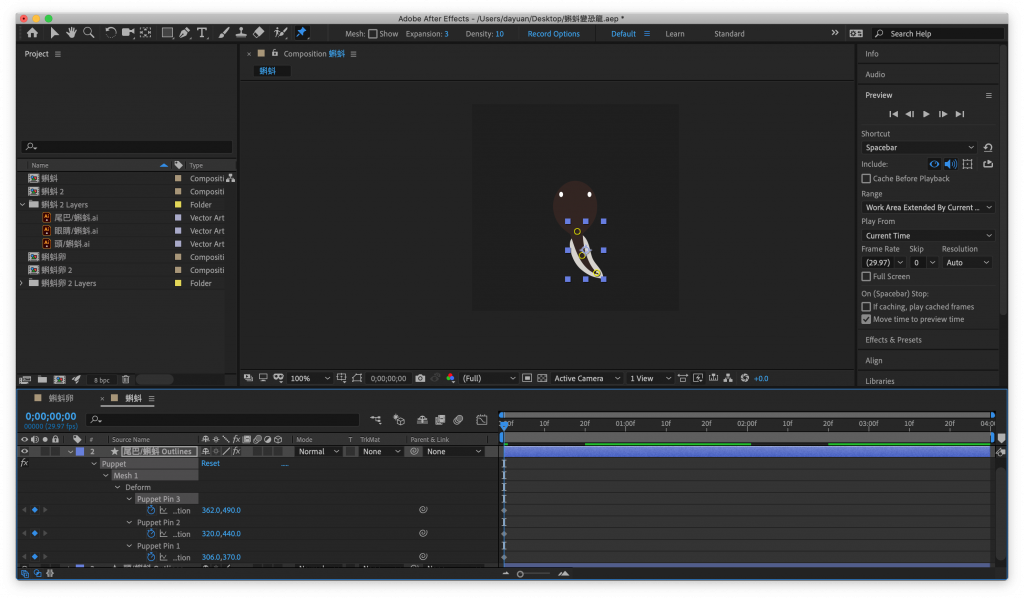This screenshot has height=599, width=1024.
Task: Uncheck Move time to preview time
Action: point(866,319)
